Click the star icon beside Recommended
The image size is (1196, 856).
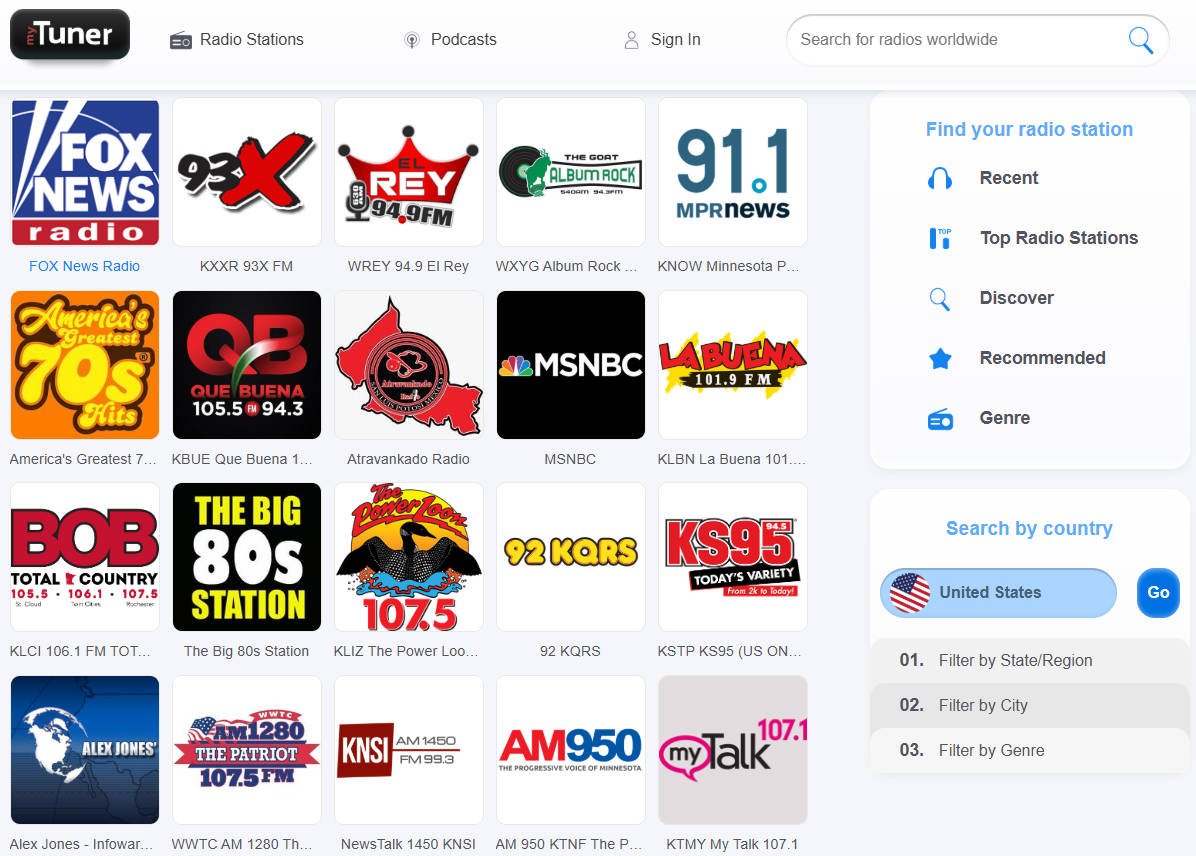(940, 359)
